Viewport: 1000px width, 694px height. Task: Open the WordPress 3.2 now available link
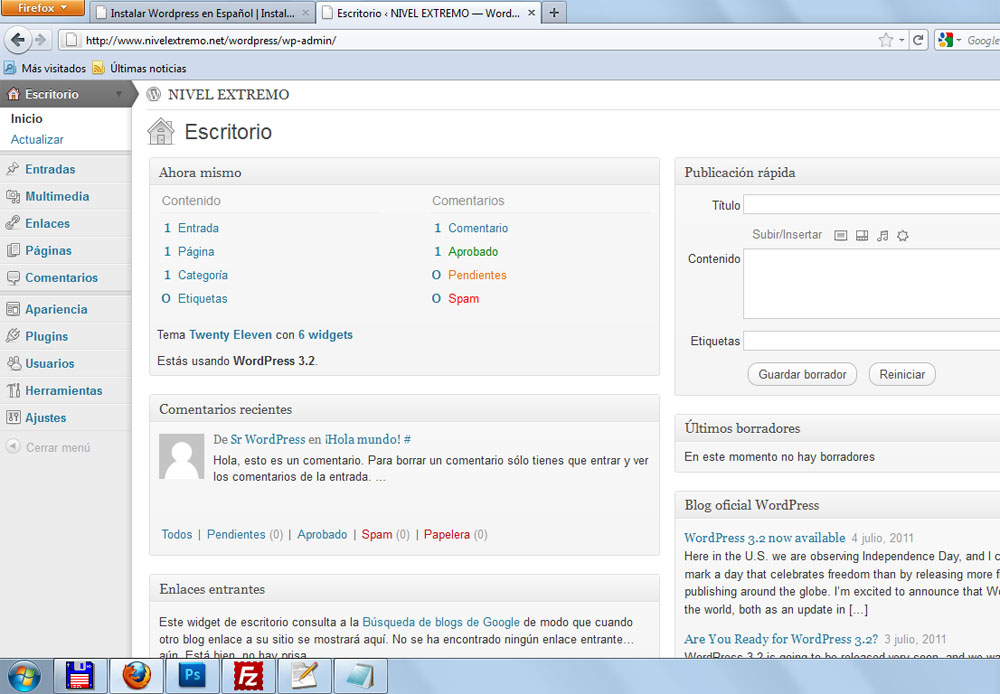764,538
